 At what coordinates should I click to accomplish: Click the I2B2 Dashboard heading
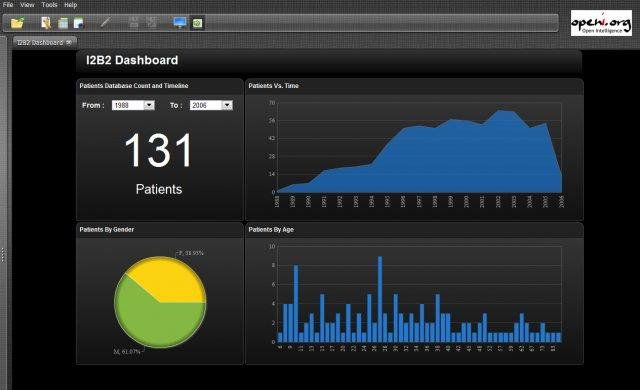click(132, 60)
